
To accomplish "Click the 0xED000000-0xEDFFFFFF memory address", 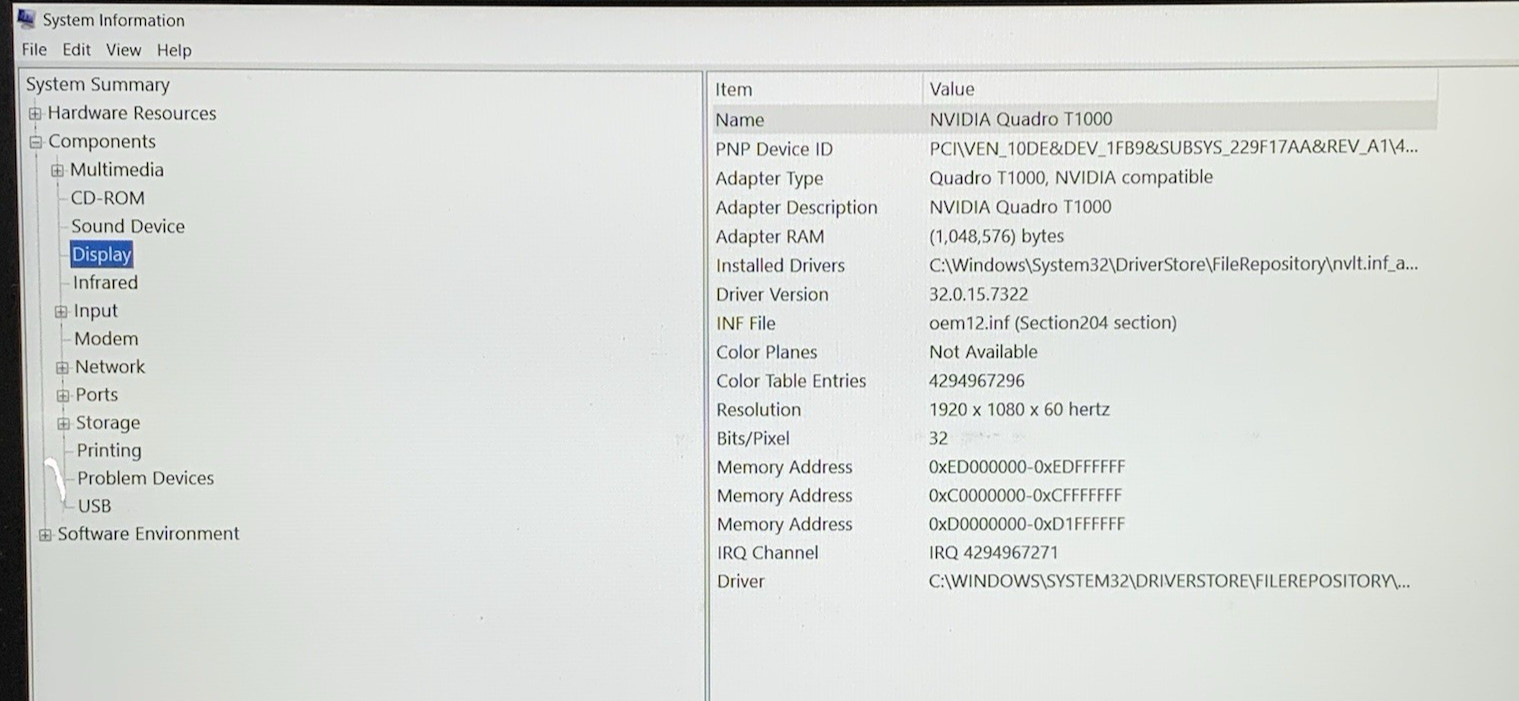I will point(1027,467).
